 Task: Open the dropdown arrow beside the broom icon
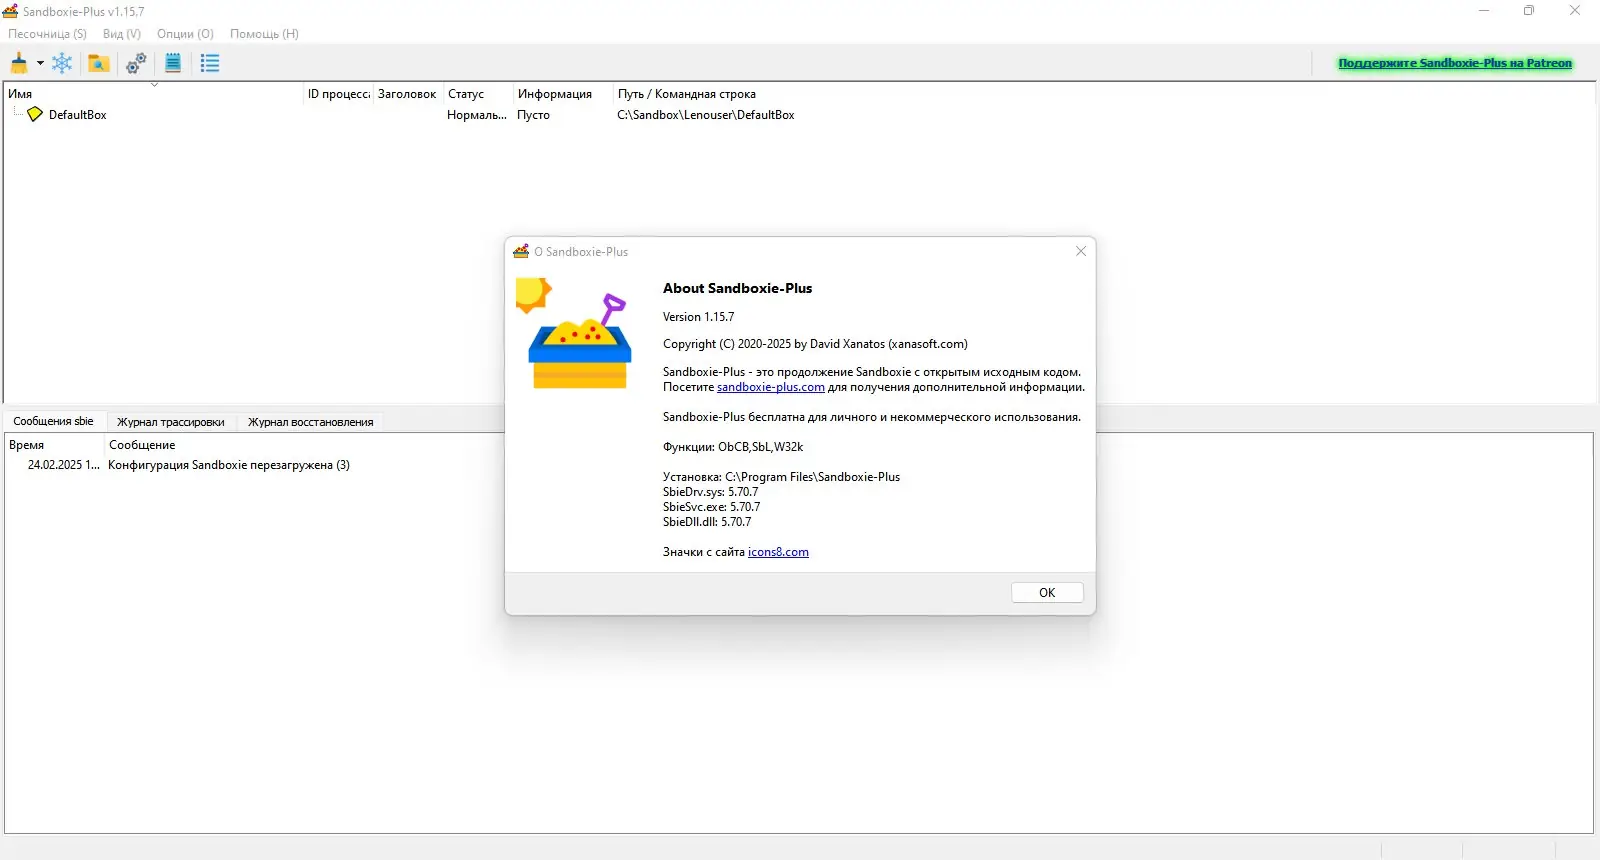[40, 63]
